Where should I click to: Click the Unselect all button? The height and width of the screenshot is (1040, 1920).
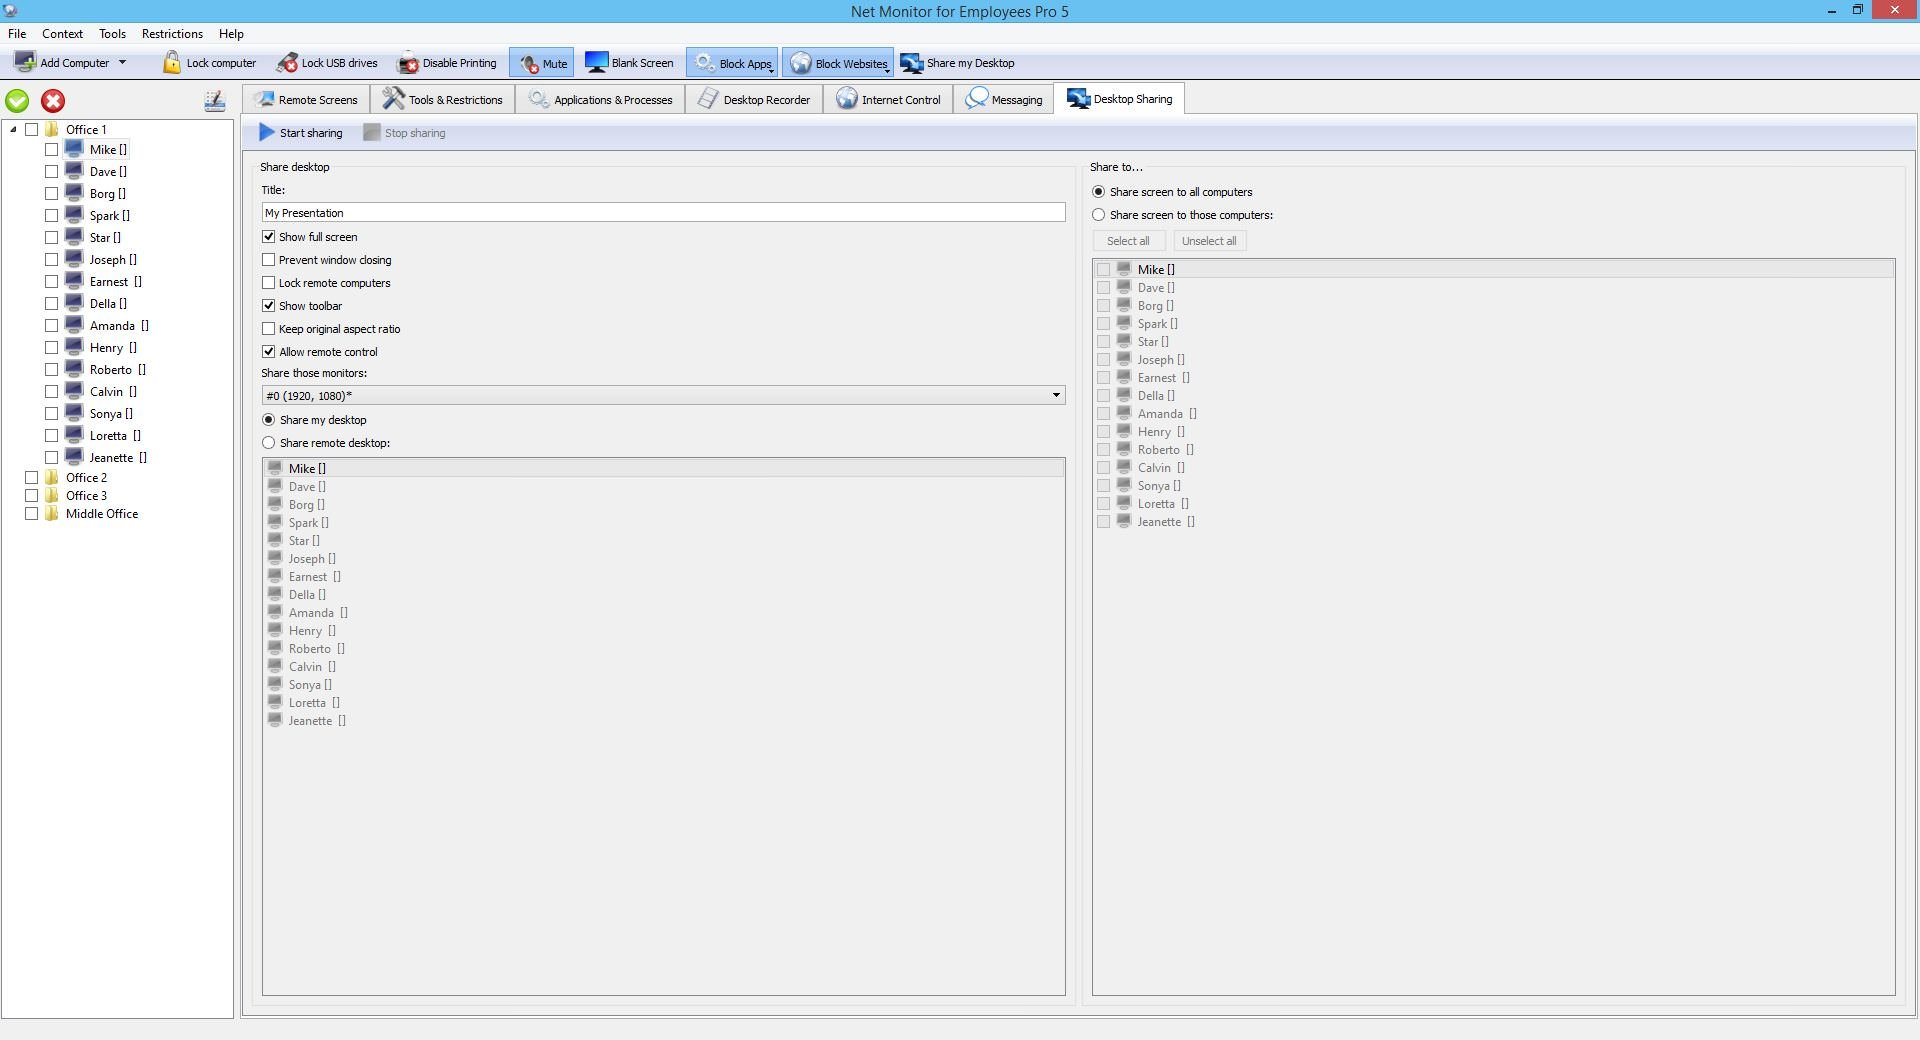point(1209,241)
